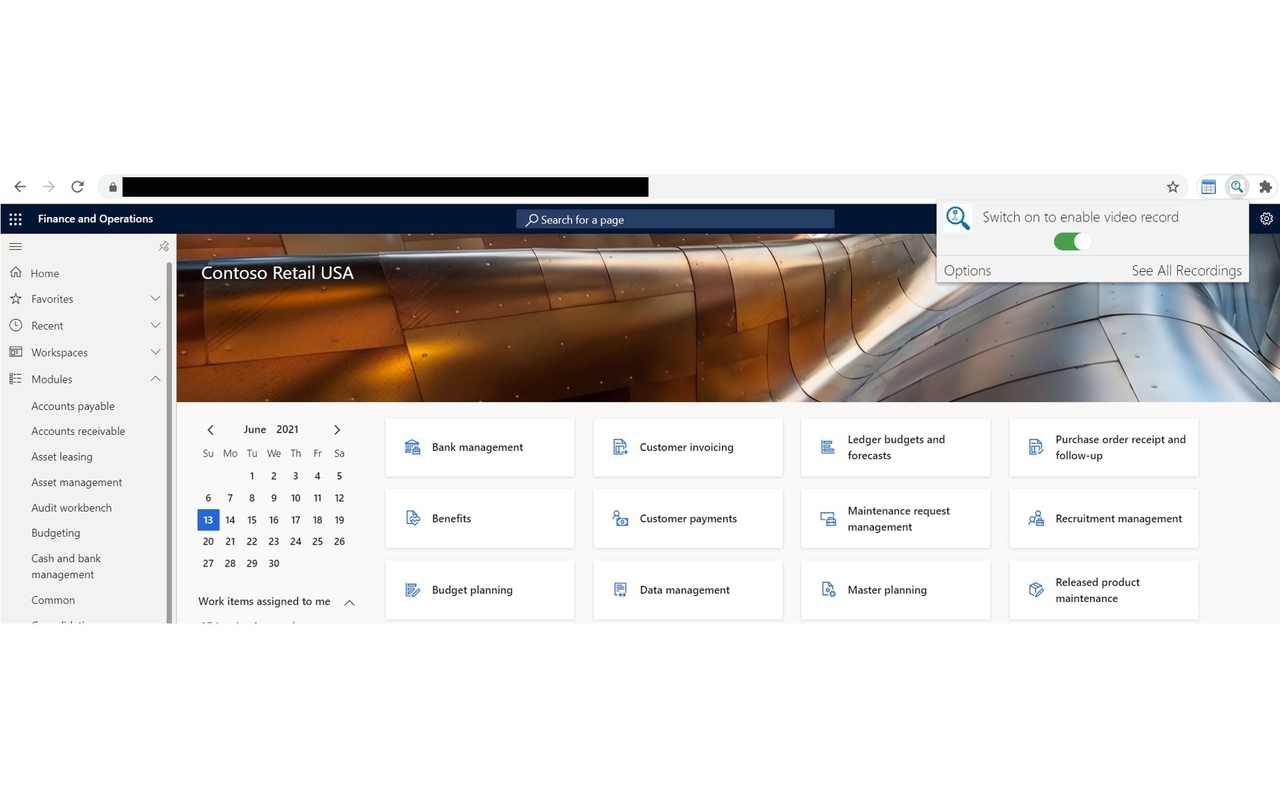This screenshot has height=800, width=1280.
Task: Expand the Favorites section
Action: tap(155, 298)
